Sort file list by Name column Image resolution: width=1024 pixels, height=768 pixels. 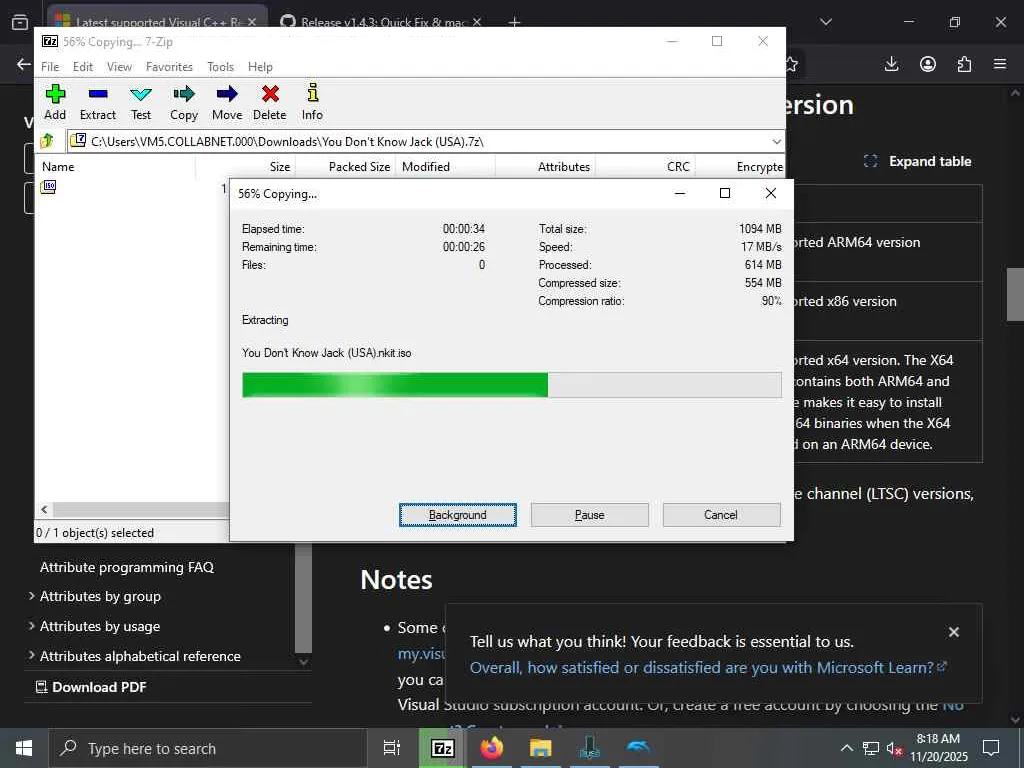[115, 167]
